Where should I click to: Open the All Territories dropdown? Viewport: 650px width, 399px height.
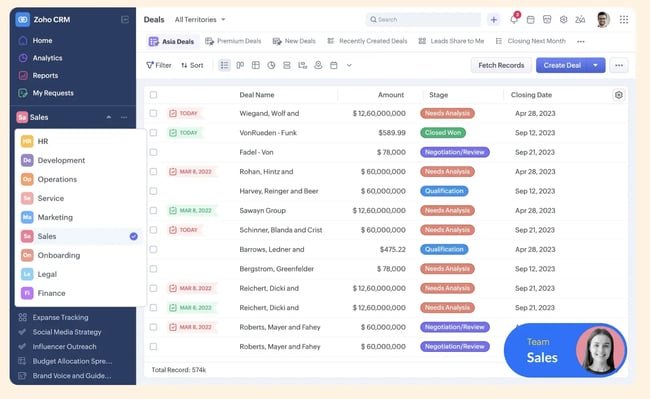(200, 19)
